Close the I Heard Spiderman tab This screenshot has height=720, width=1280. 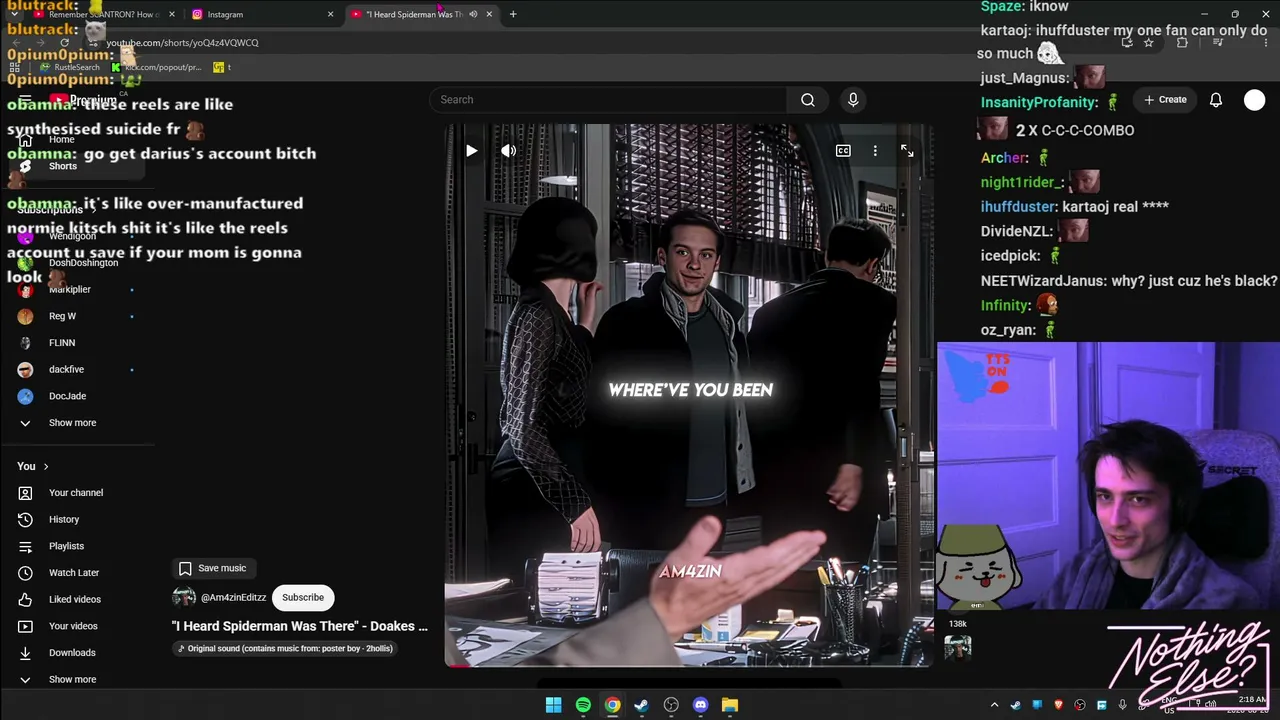pyautogui.click(x=489, y=14)
